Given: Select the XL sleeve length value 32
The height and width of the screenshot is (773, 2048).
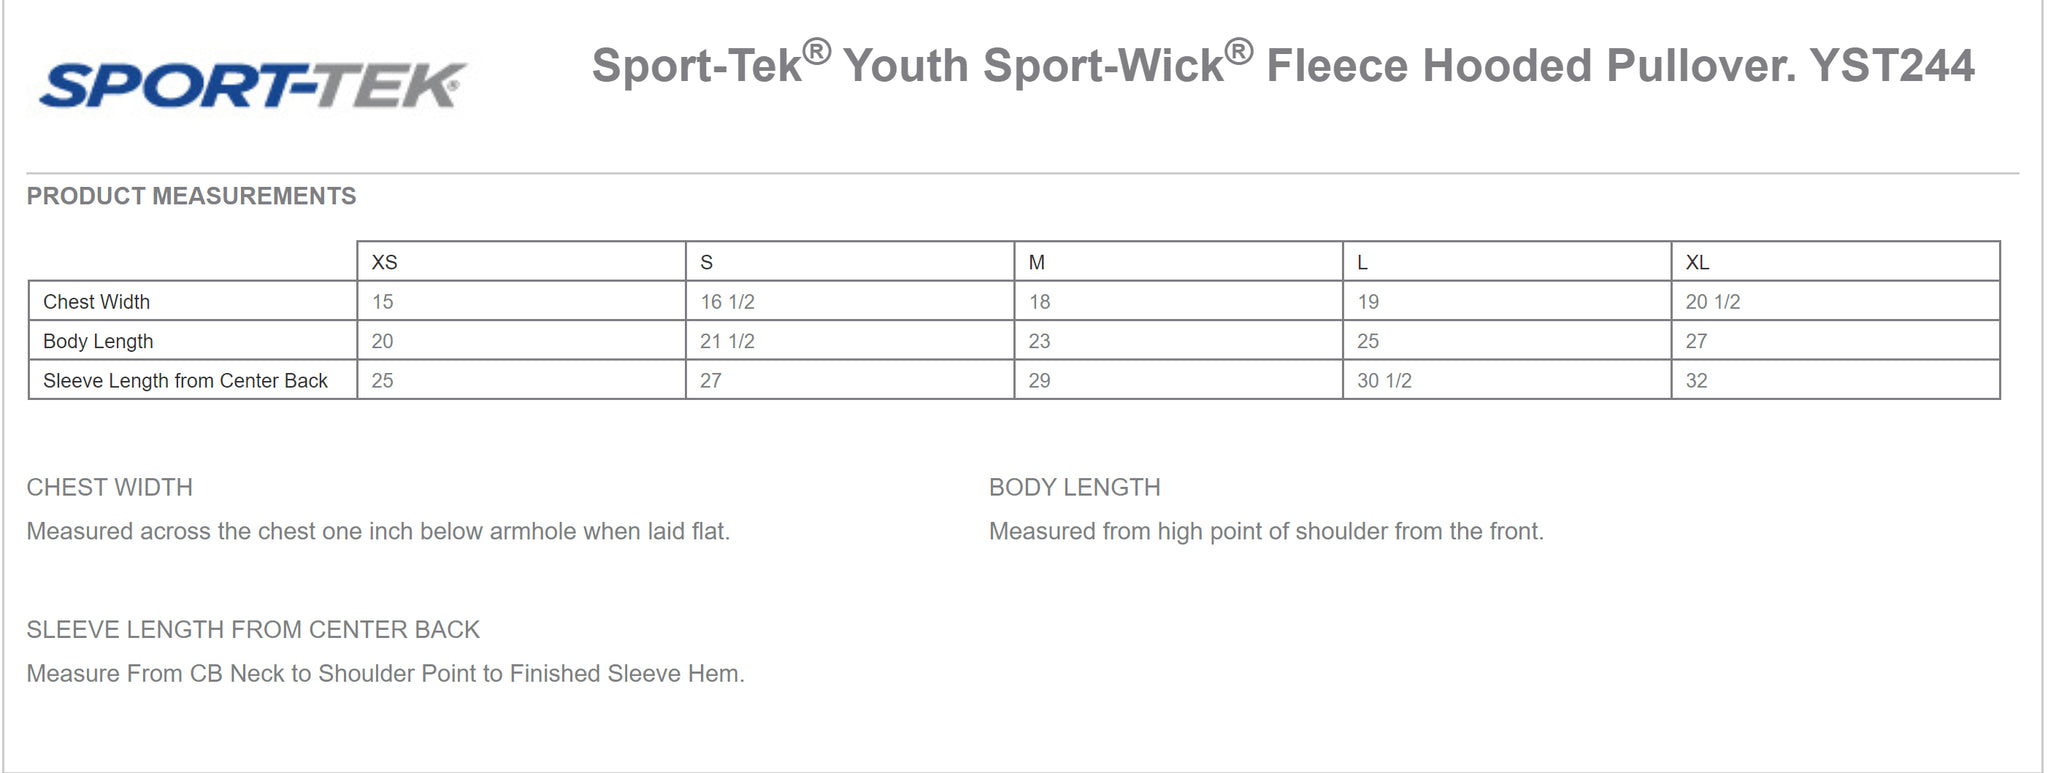Looking at the screenshot, I should pyautogui.click(x=1696, y=380).
